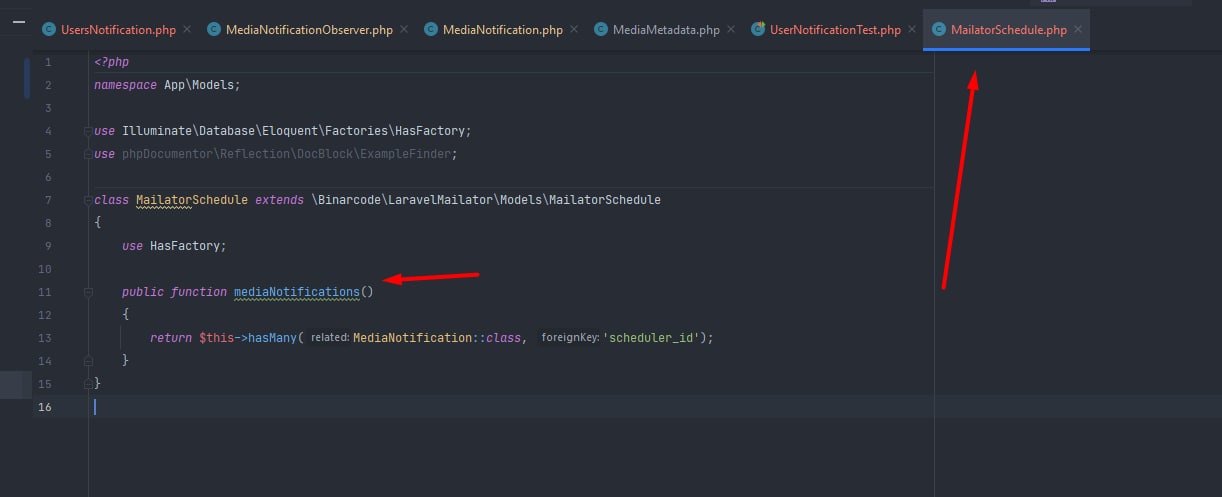Click the class icon on MediaNotificationObserver.php tab
The height and width of the screenshot is (497, 1222).
click(214, 30)
